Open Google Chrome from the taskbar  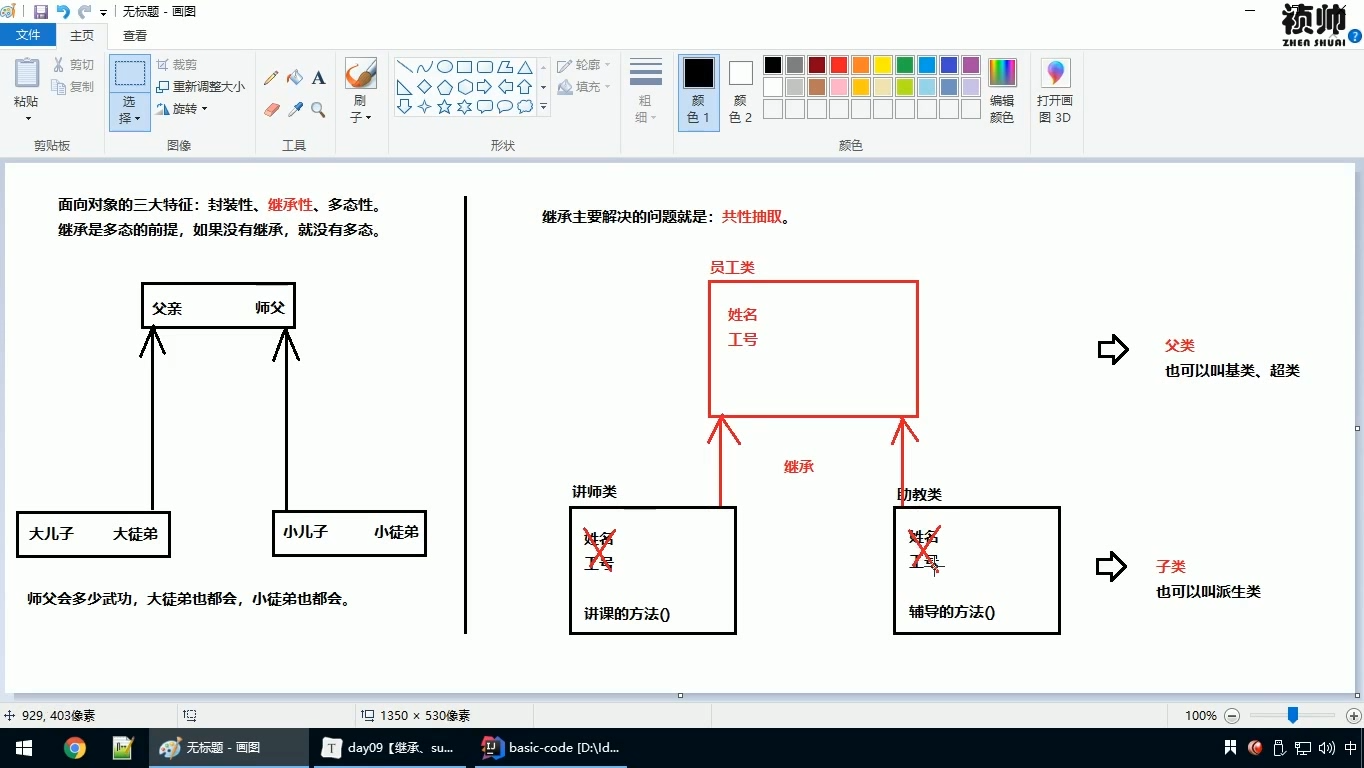click(x=74, y=748)
